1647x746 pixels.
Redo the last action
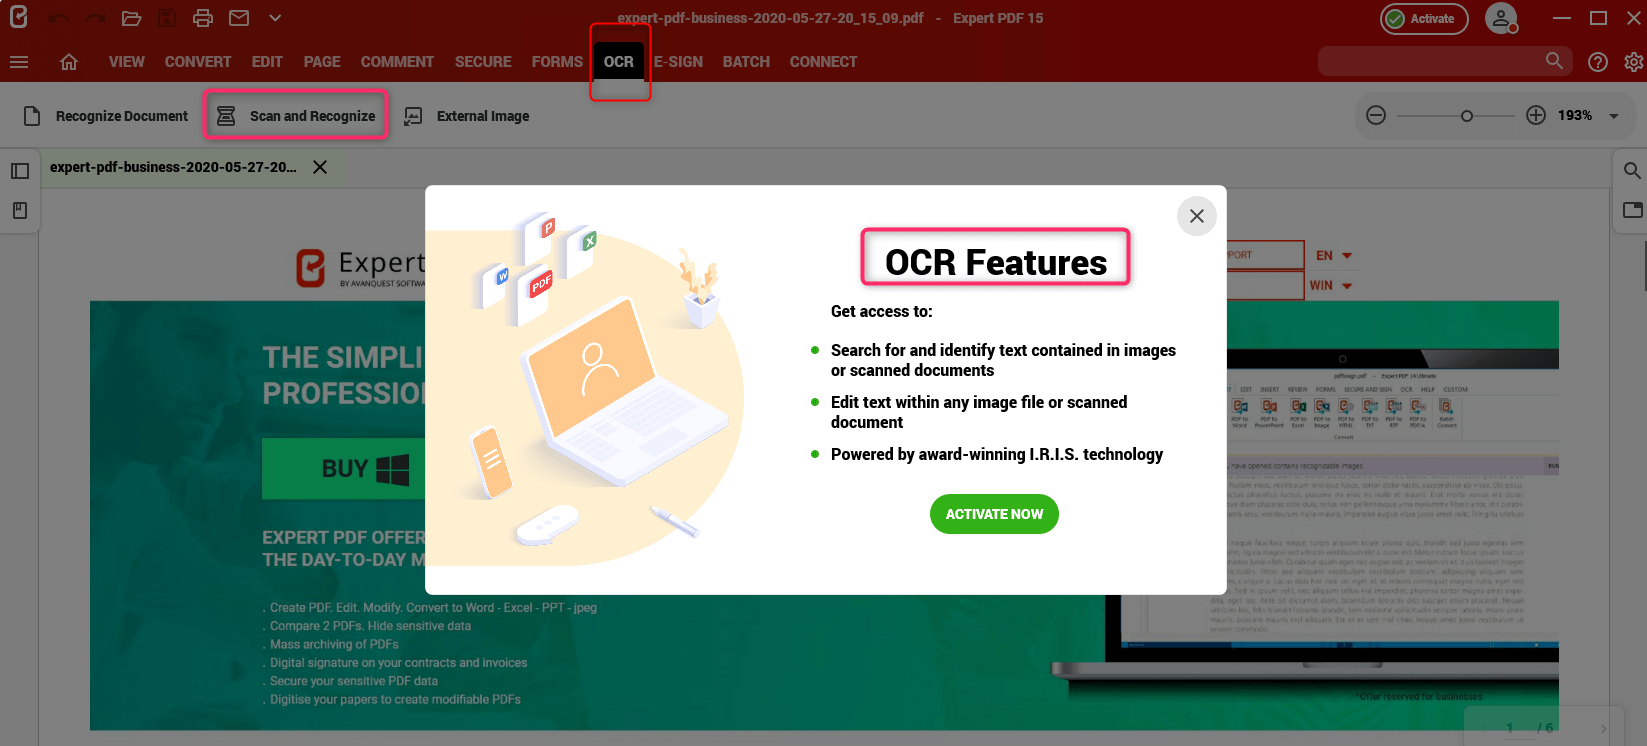click(95, 18)
